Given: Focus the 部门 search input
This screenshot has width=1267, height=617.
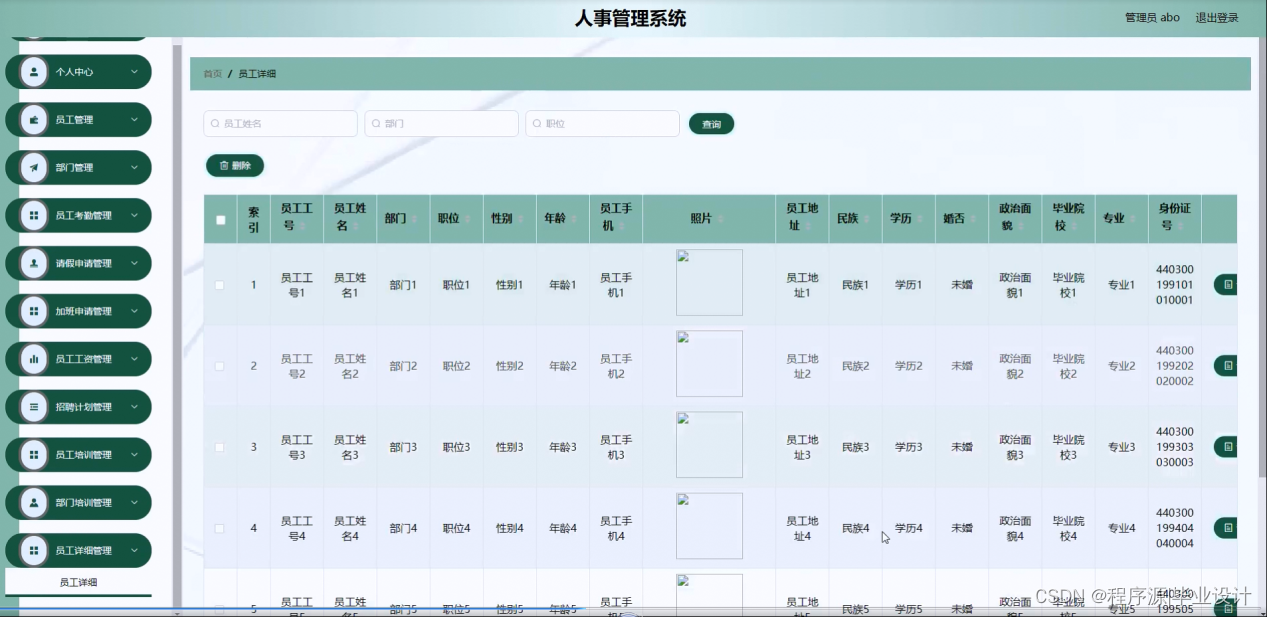Looking at the screenshot, I should (x=442, y=124).
